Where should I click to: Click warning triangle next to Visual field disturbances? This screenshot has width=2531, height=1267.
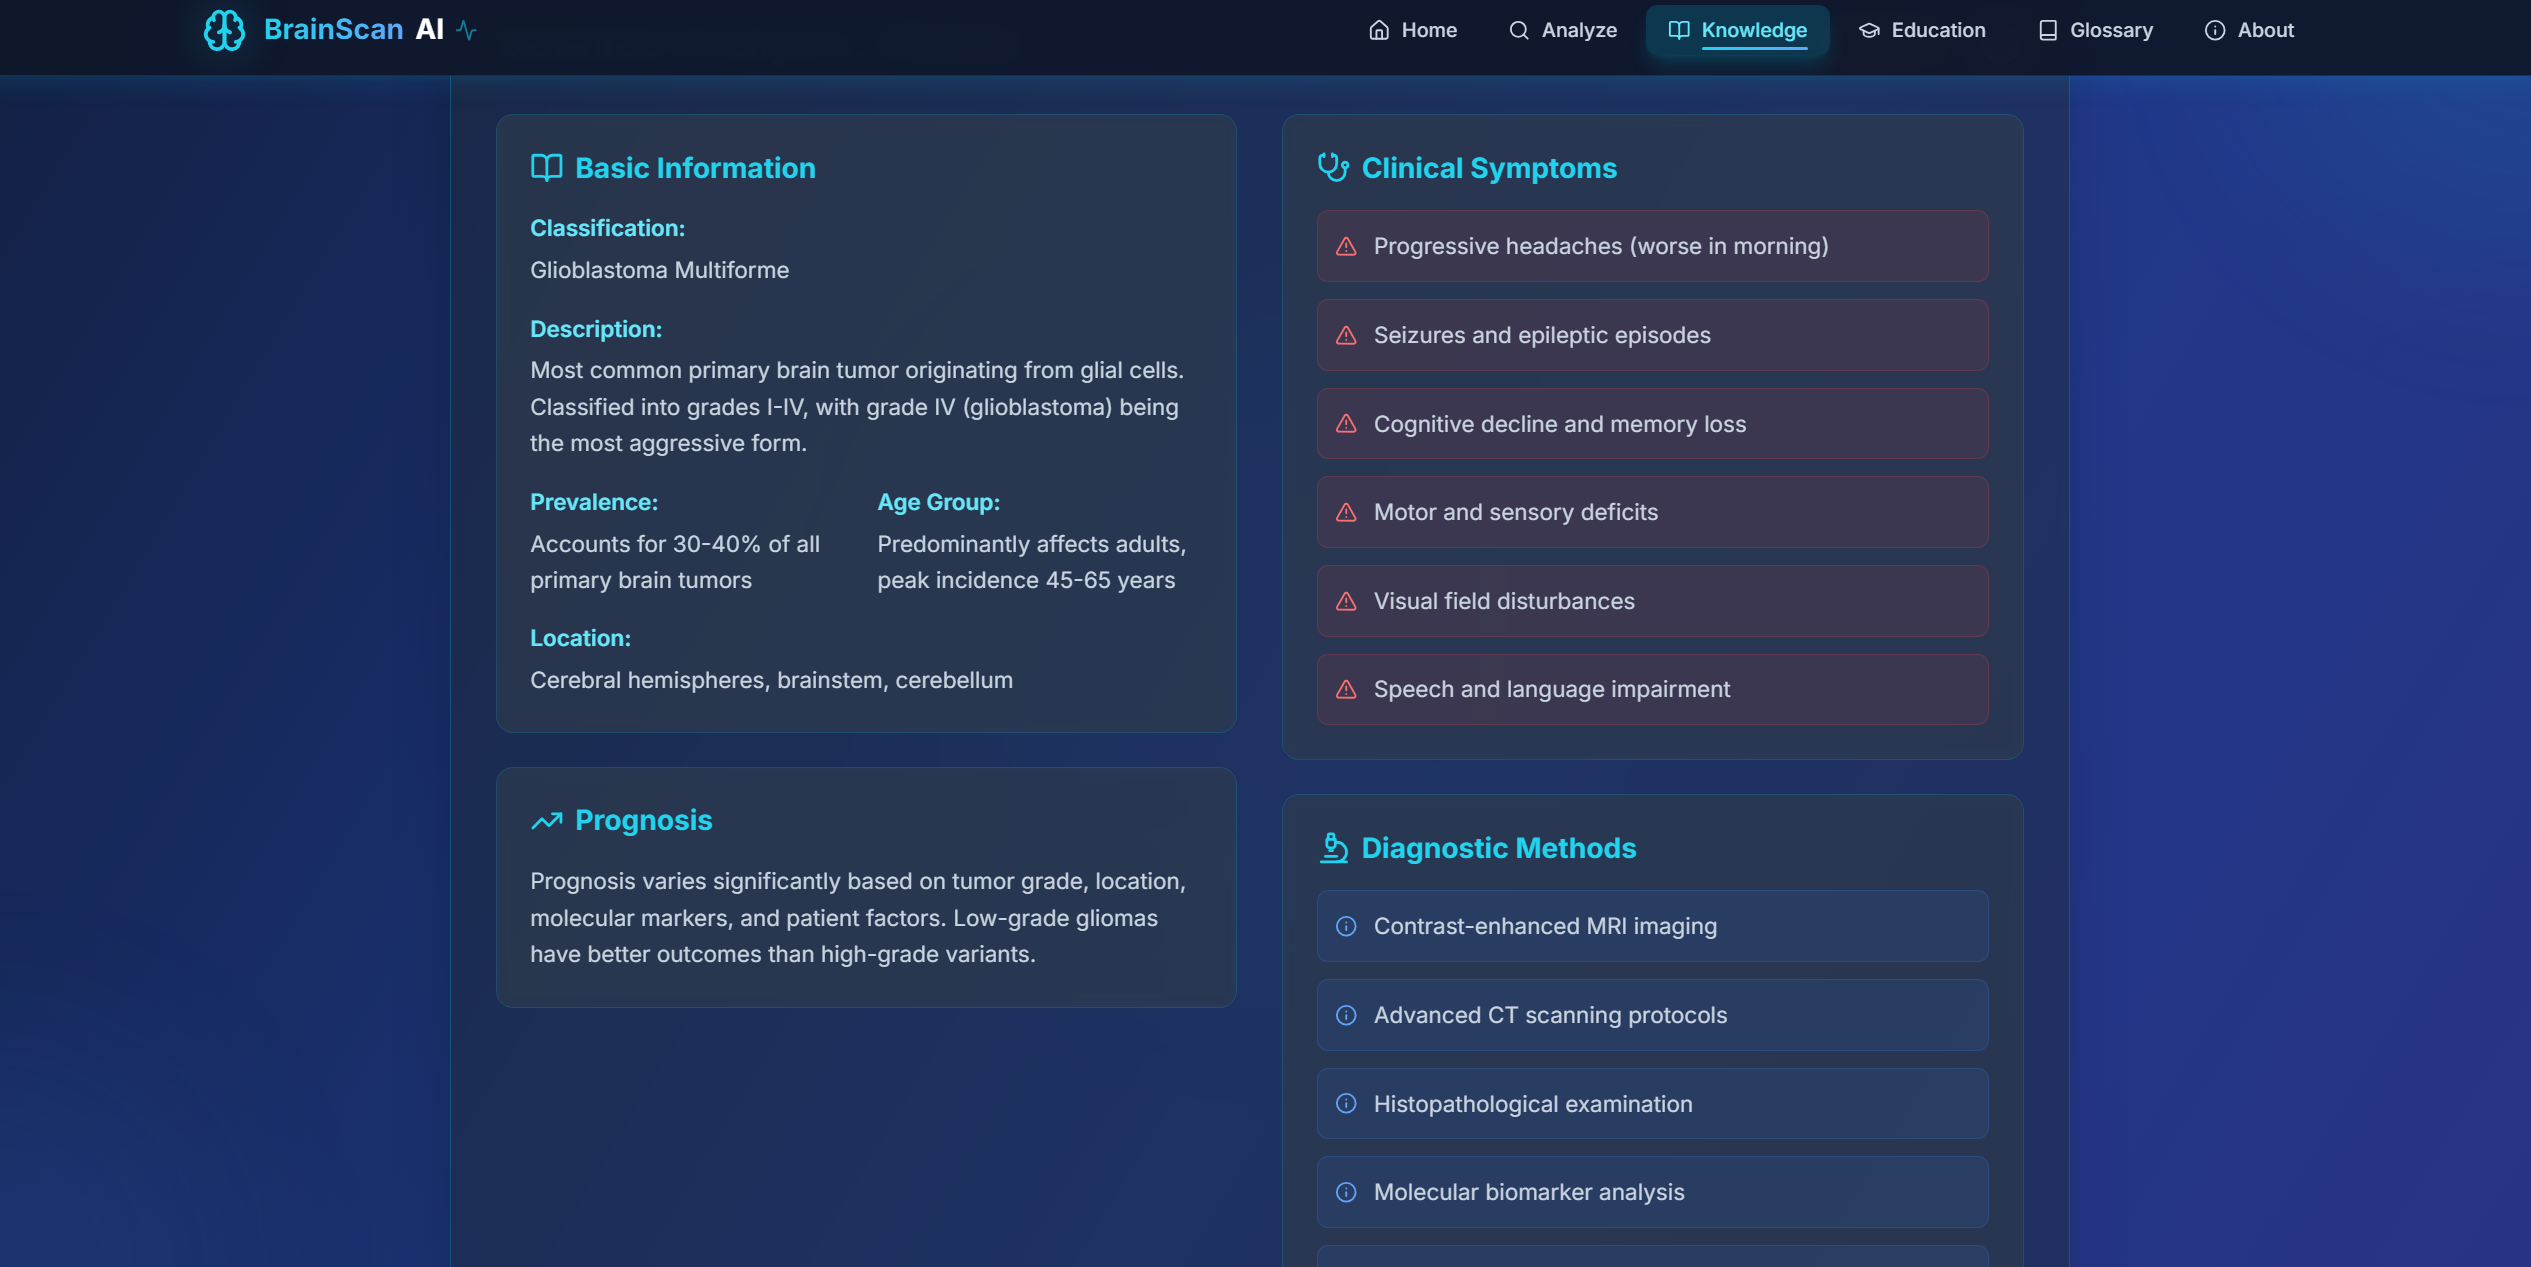click(x=1346, y=602)
